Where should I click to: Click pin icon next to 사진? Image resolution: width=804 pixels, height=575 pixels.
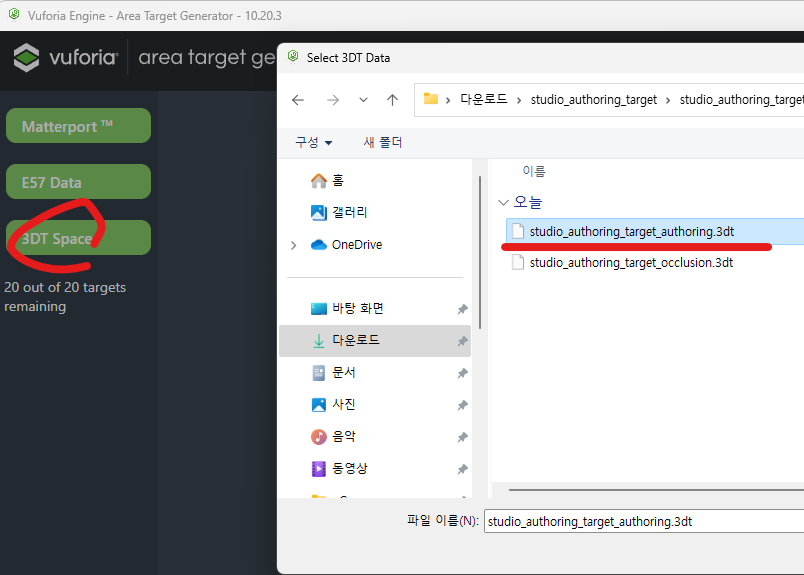[x=463, y=405]
